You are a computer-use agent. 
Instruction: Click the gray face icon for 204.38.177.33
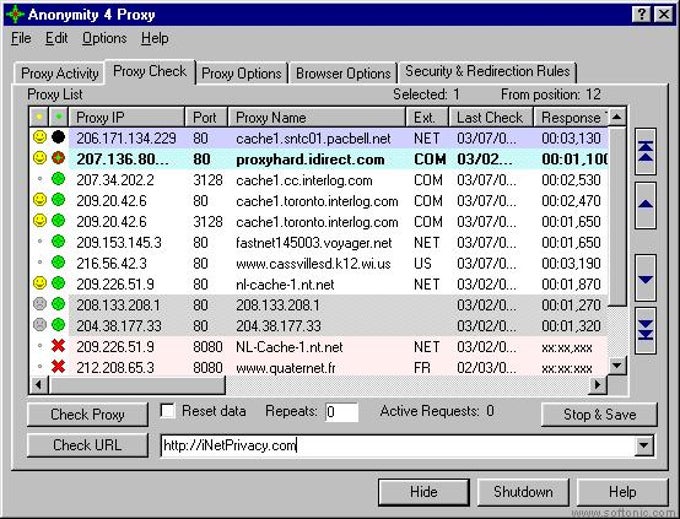point(39,325)
